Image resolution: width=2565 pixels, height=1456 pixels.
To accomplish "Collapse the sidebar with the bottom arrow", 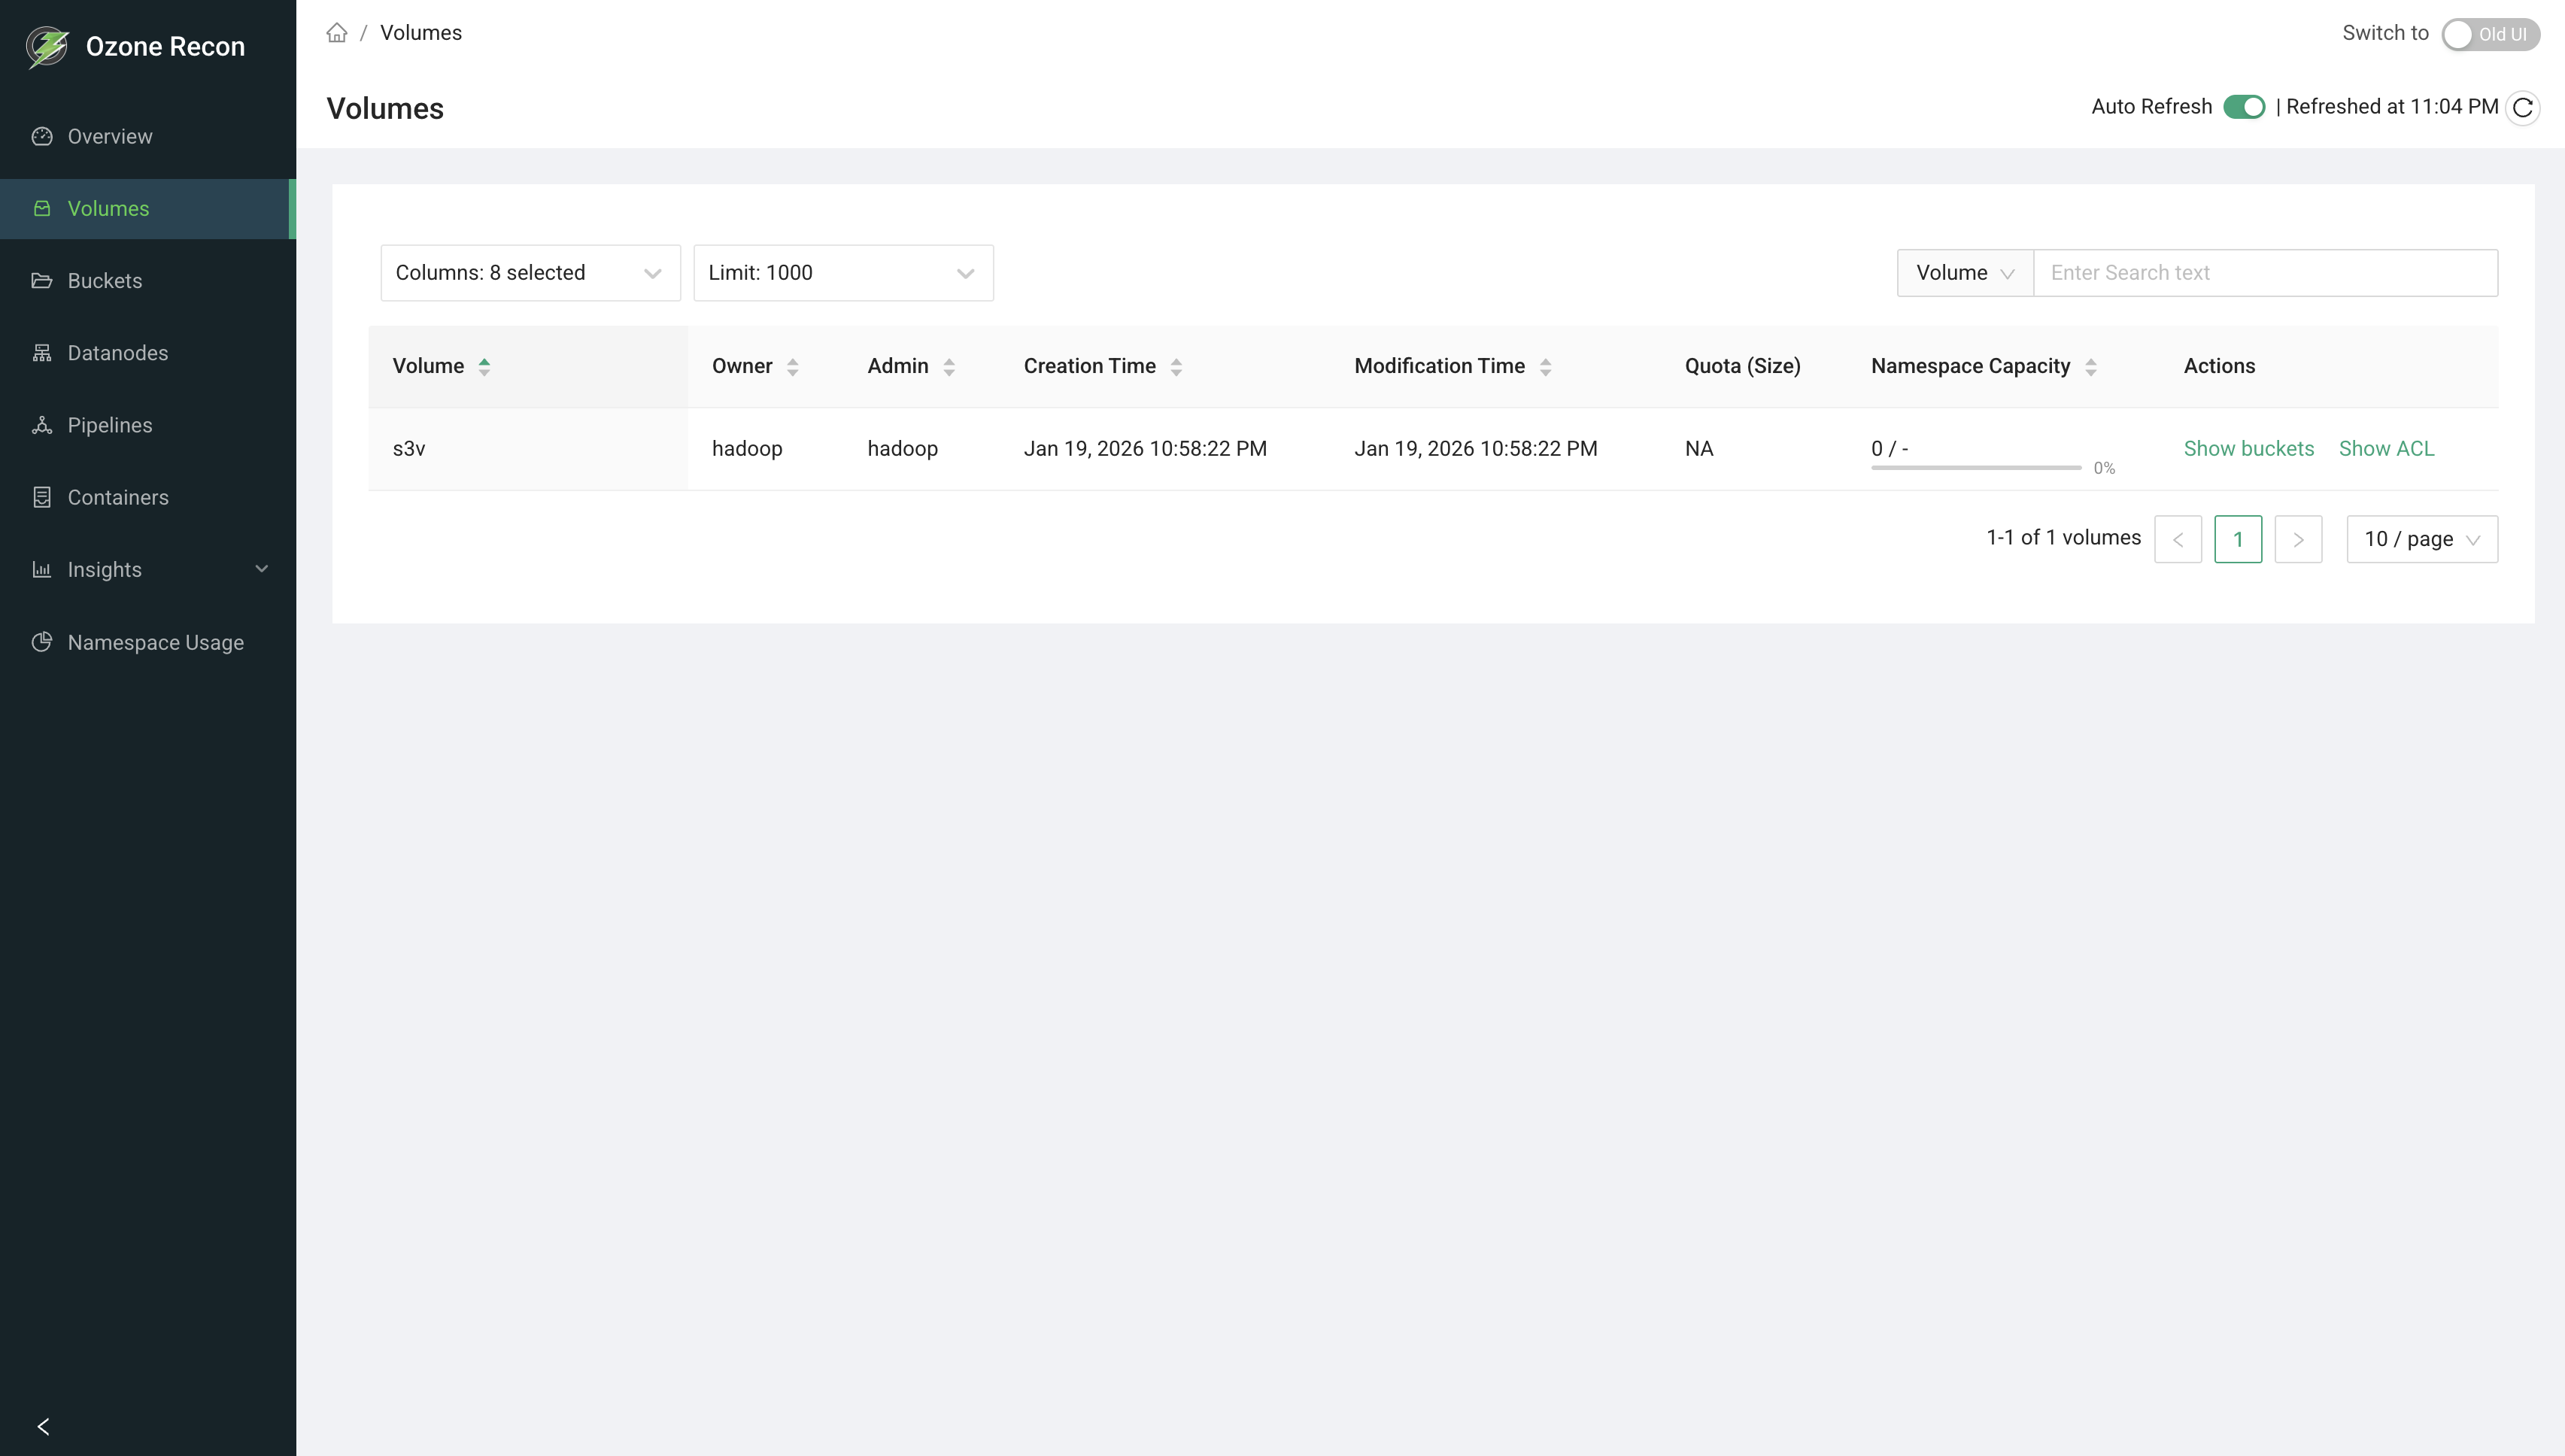I will 44,1426.
